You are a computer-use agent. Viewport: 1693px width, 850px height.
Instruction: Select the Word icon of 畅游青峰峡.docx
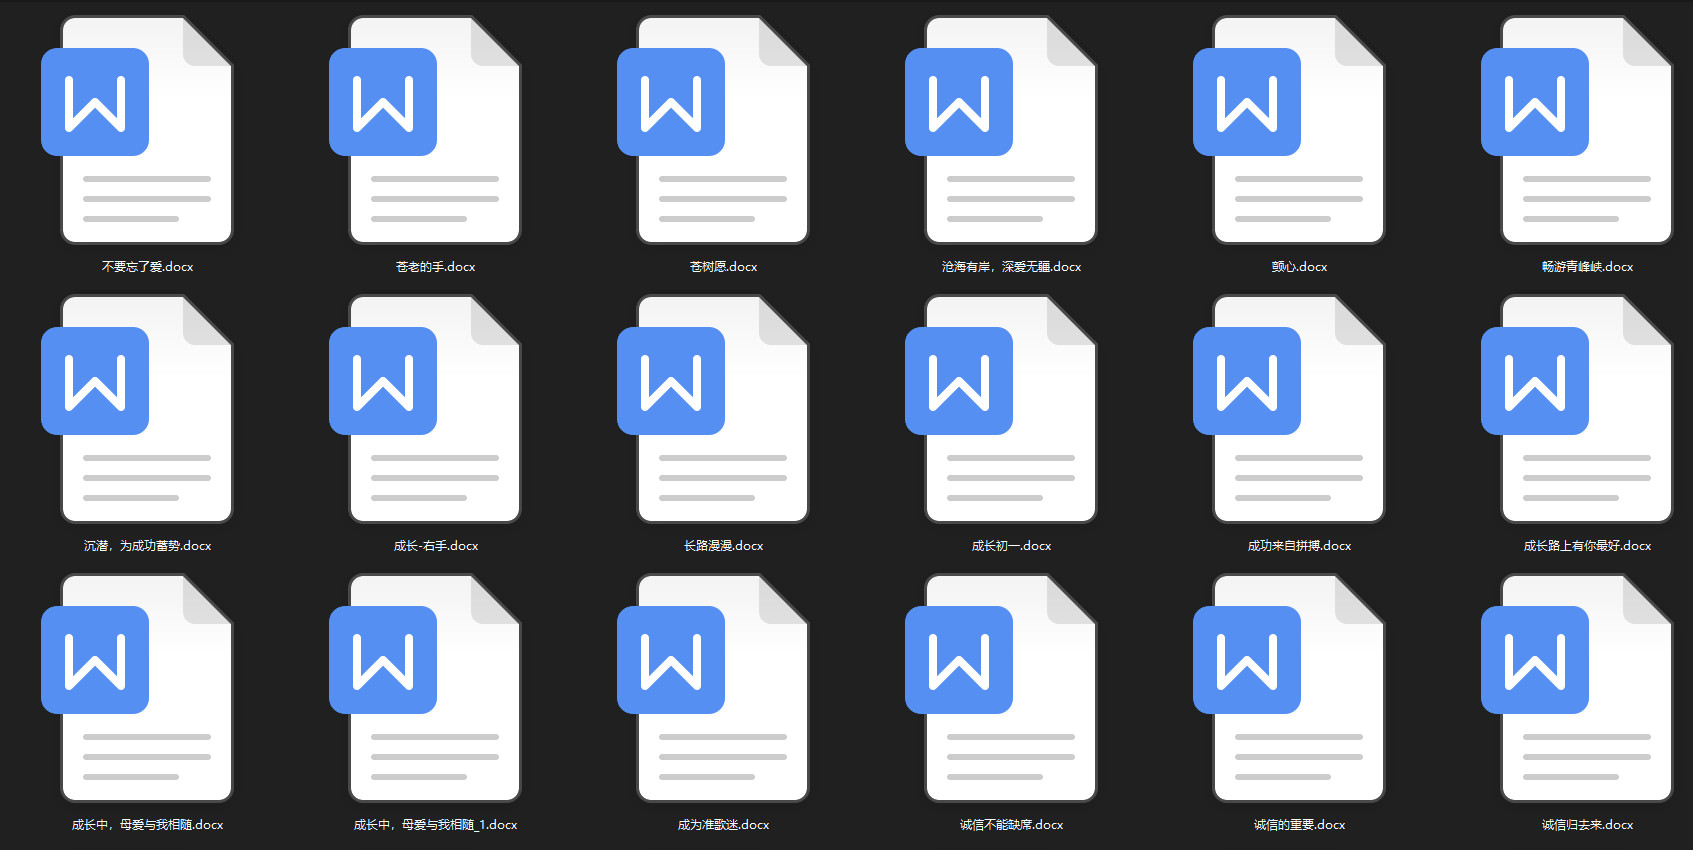coord(1577,130)
